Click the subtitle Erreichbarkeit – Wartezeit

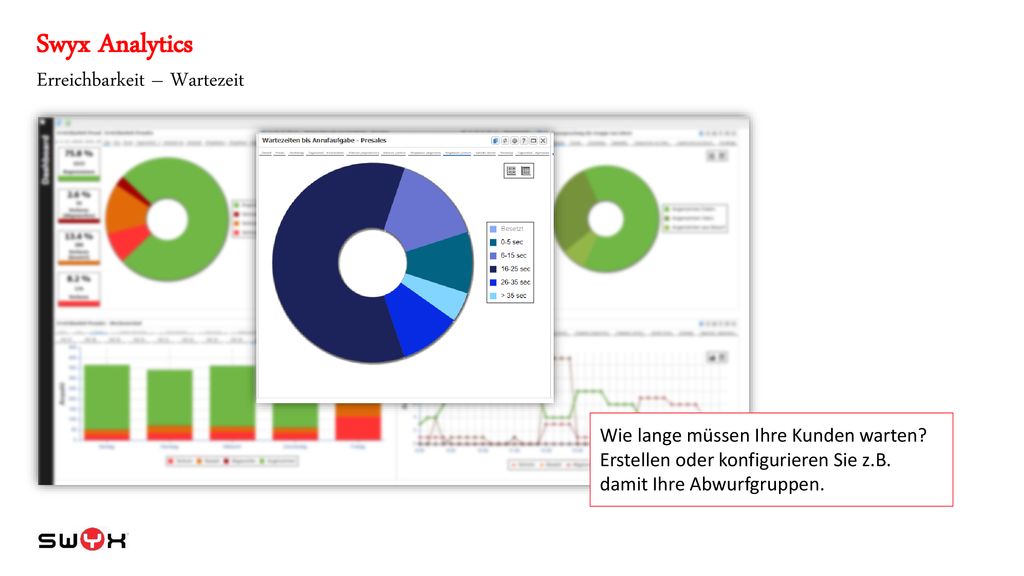click(x=140, y=80)
